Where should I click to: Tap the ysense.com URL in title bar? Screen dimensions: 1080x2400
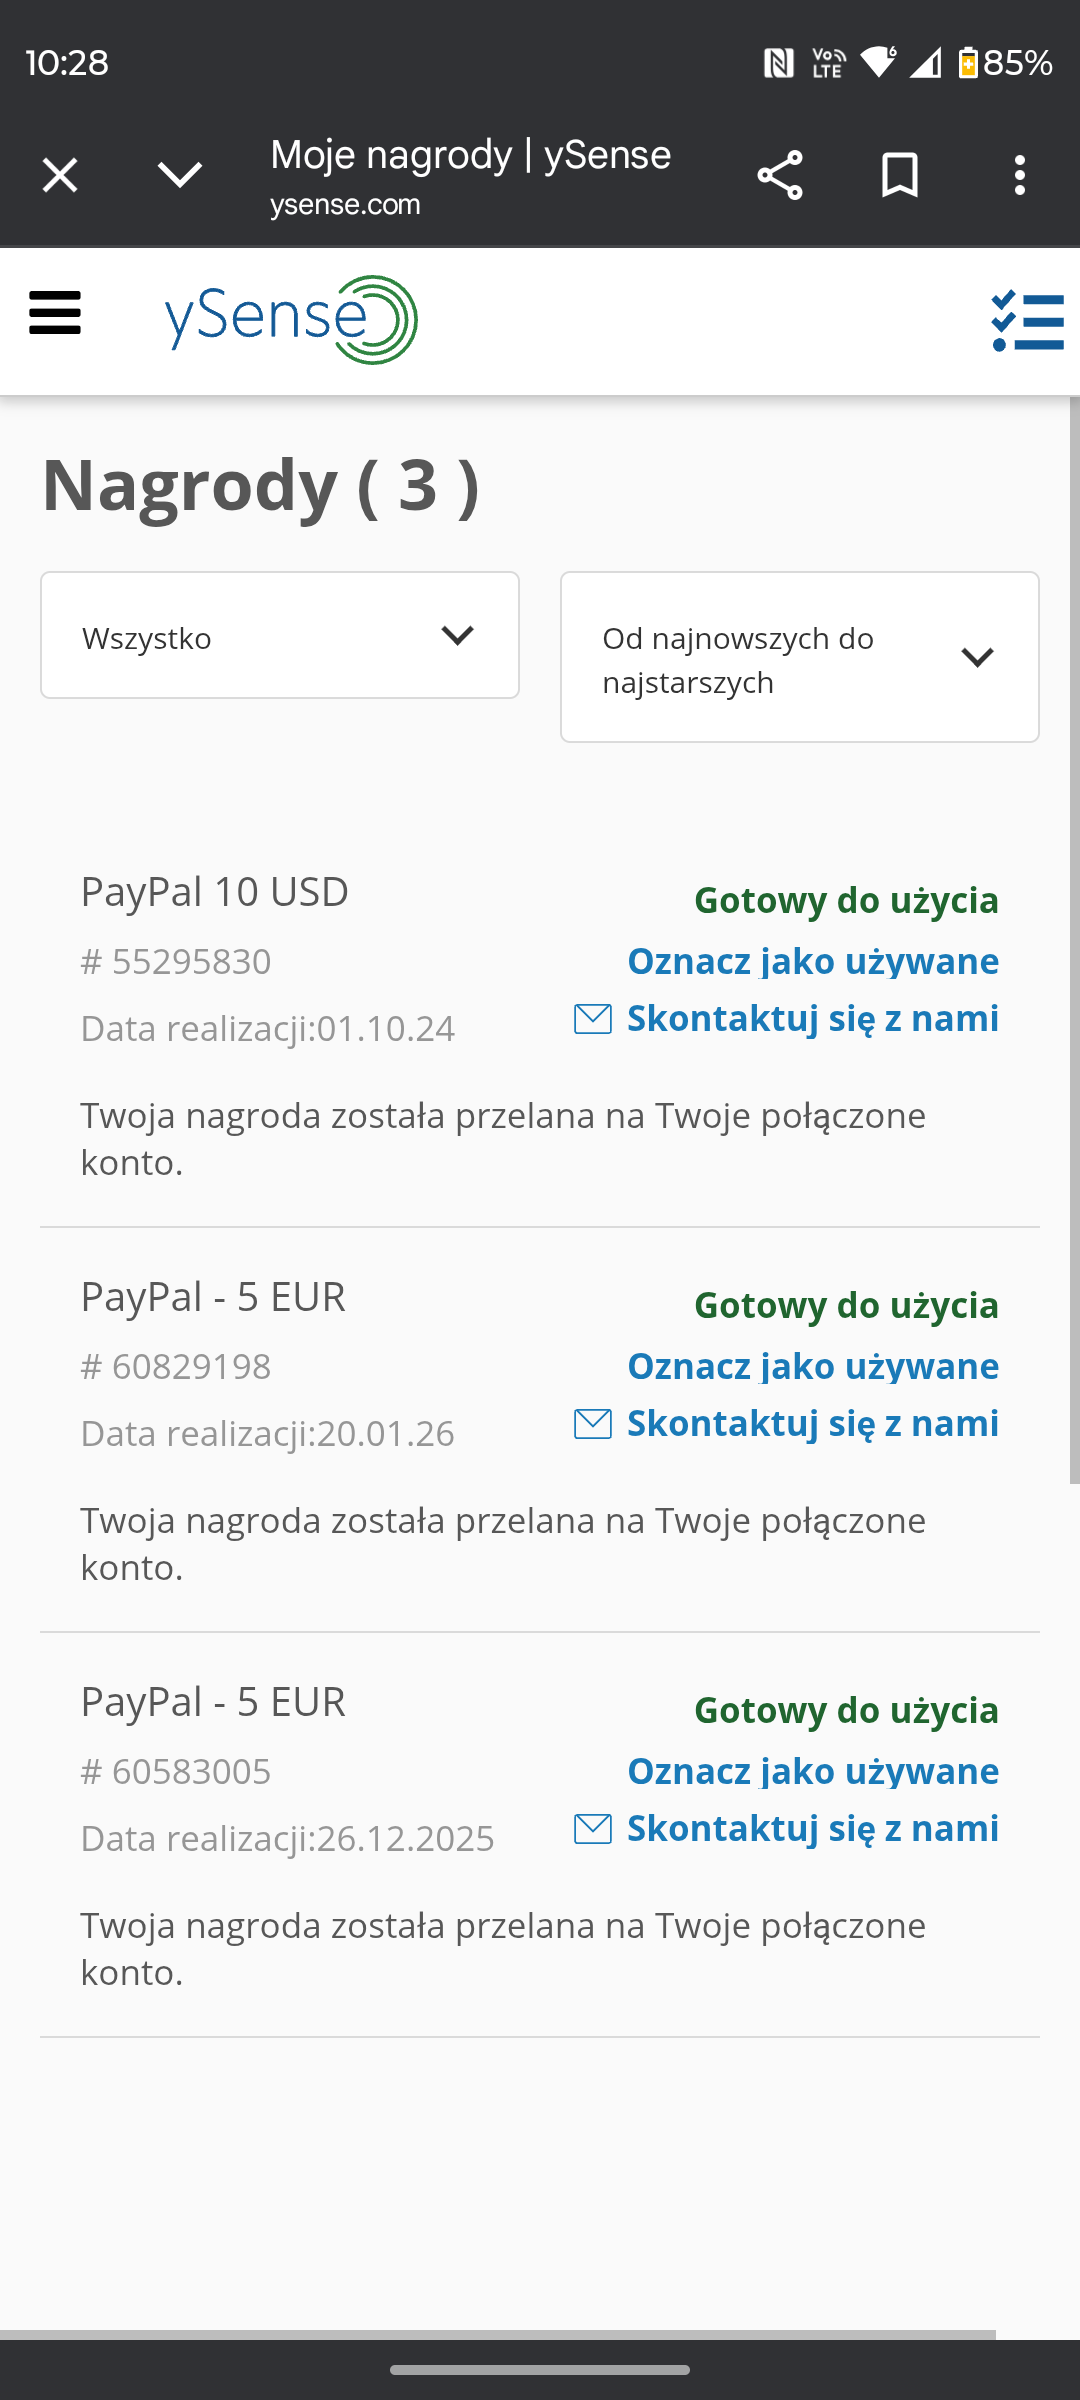[x=345, y=205]
